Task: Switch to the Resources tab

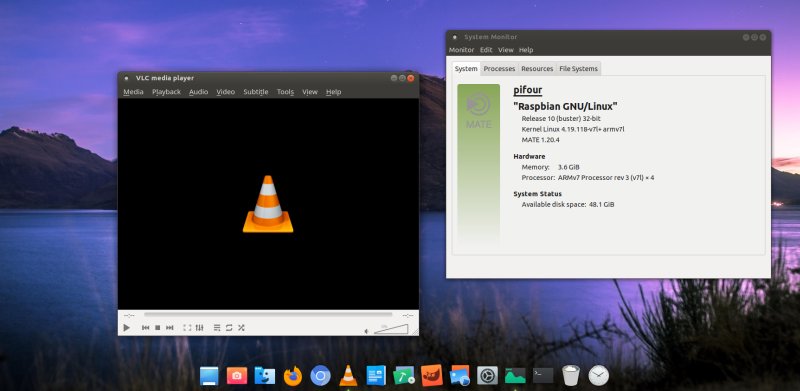Action: (x=537, y=68)
